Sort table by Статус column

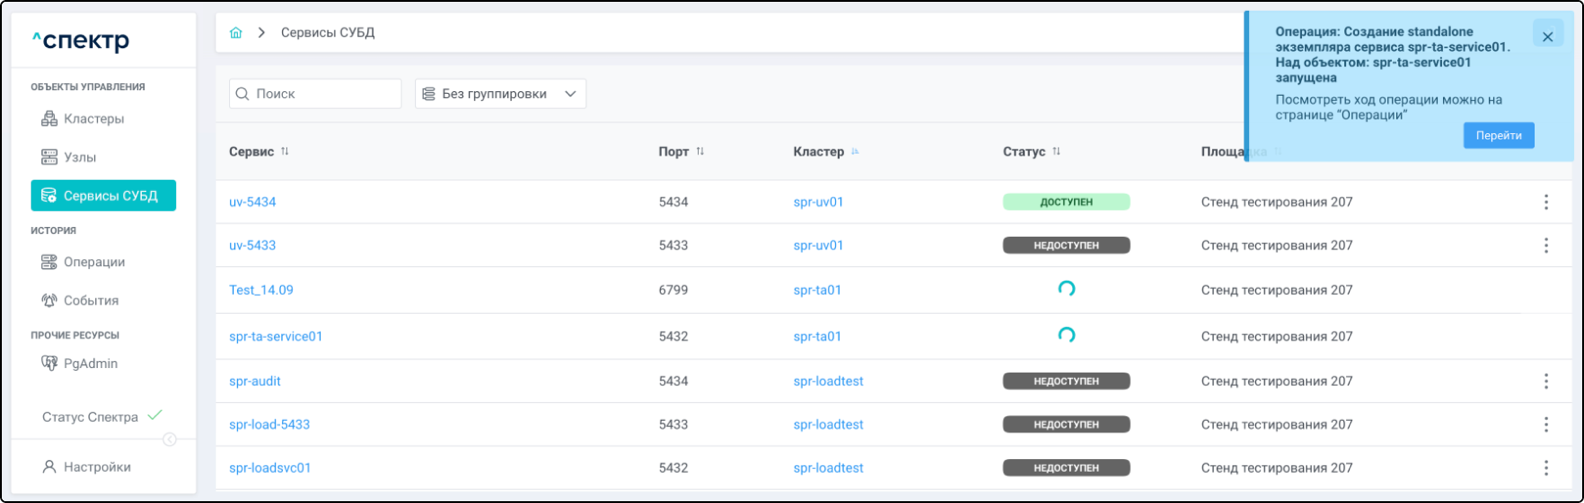tap(1056, 152)
